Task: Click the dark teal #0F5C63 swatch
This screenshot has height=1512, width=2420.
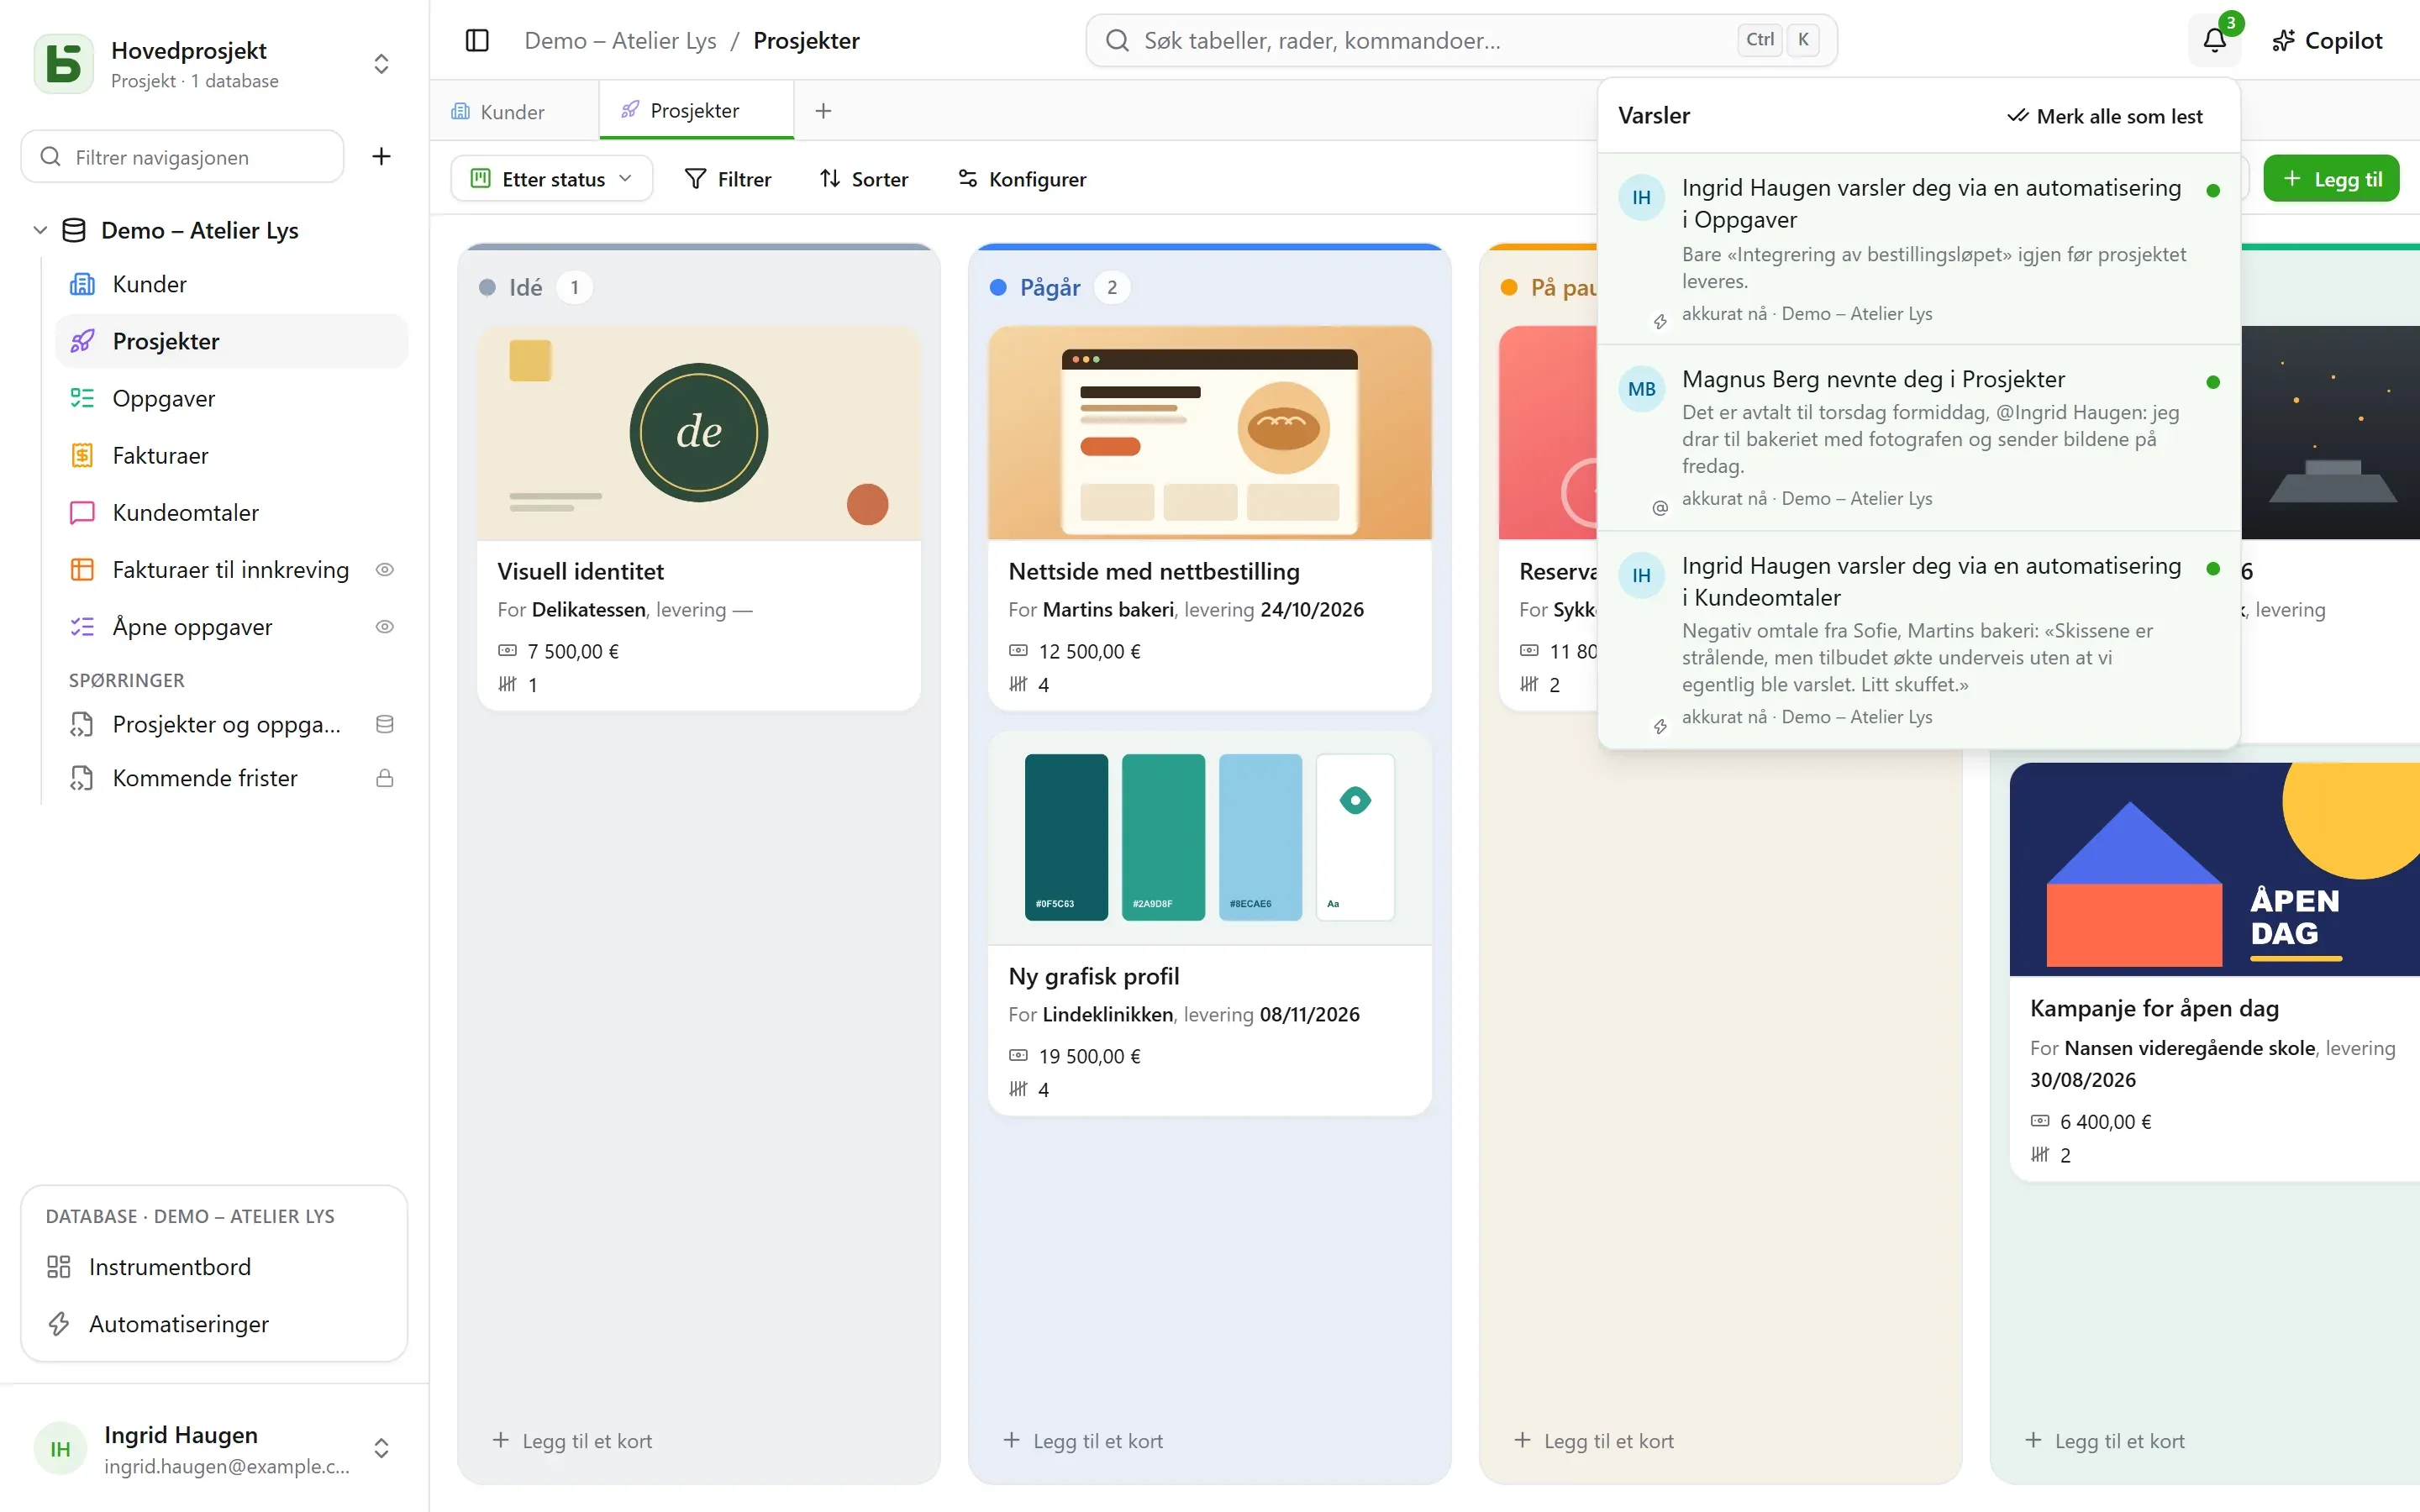Action: point(1066,837)
